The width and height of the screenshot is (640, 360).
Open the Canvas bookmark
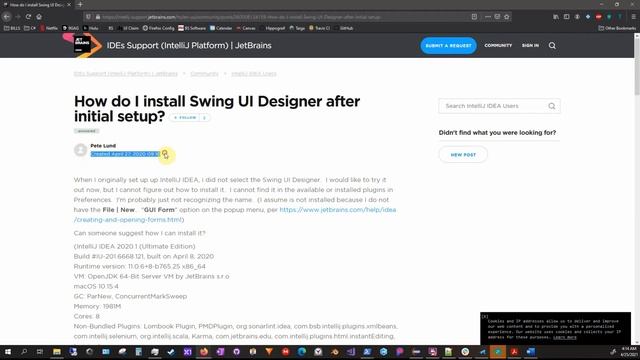(246, 28)
